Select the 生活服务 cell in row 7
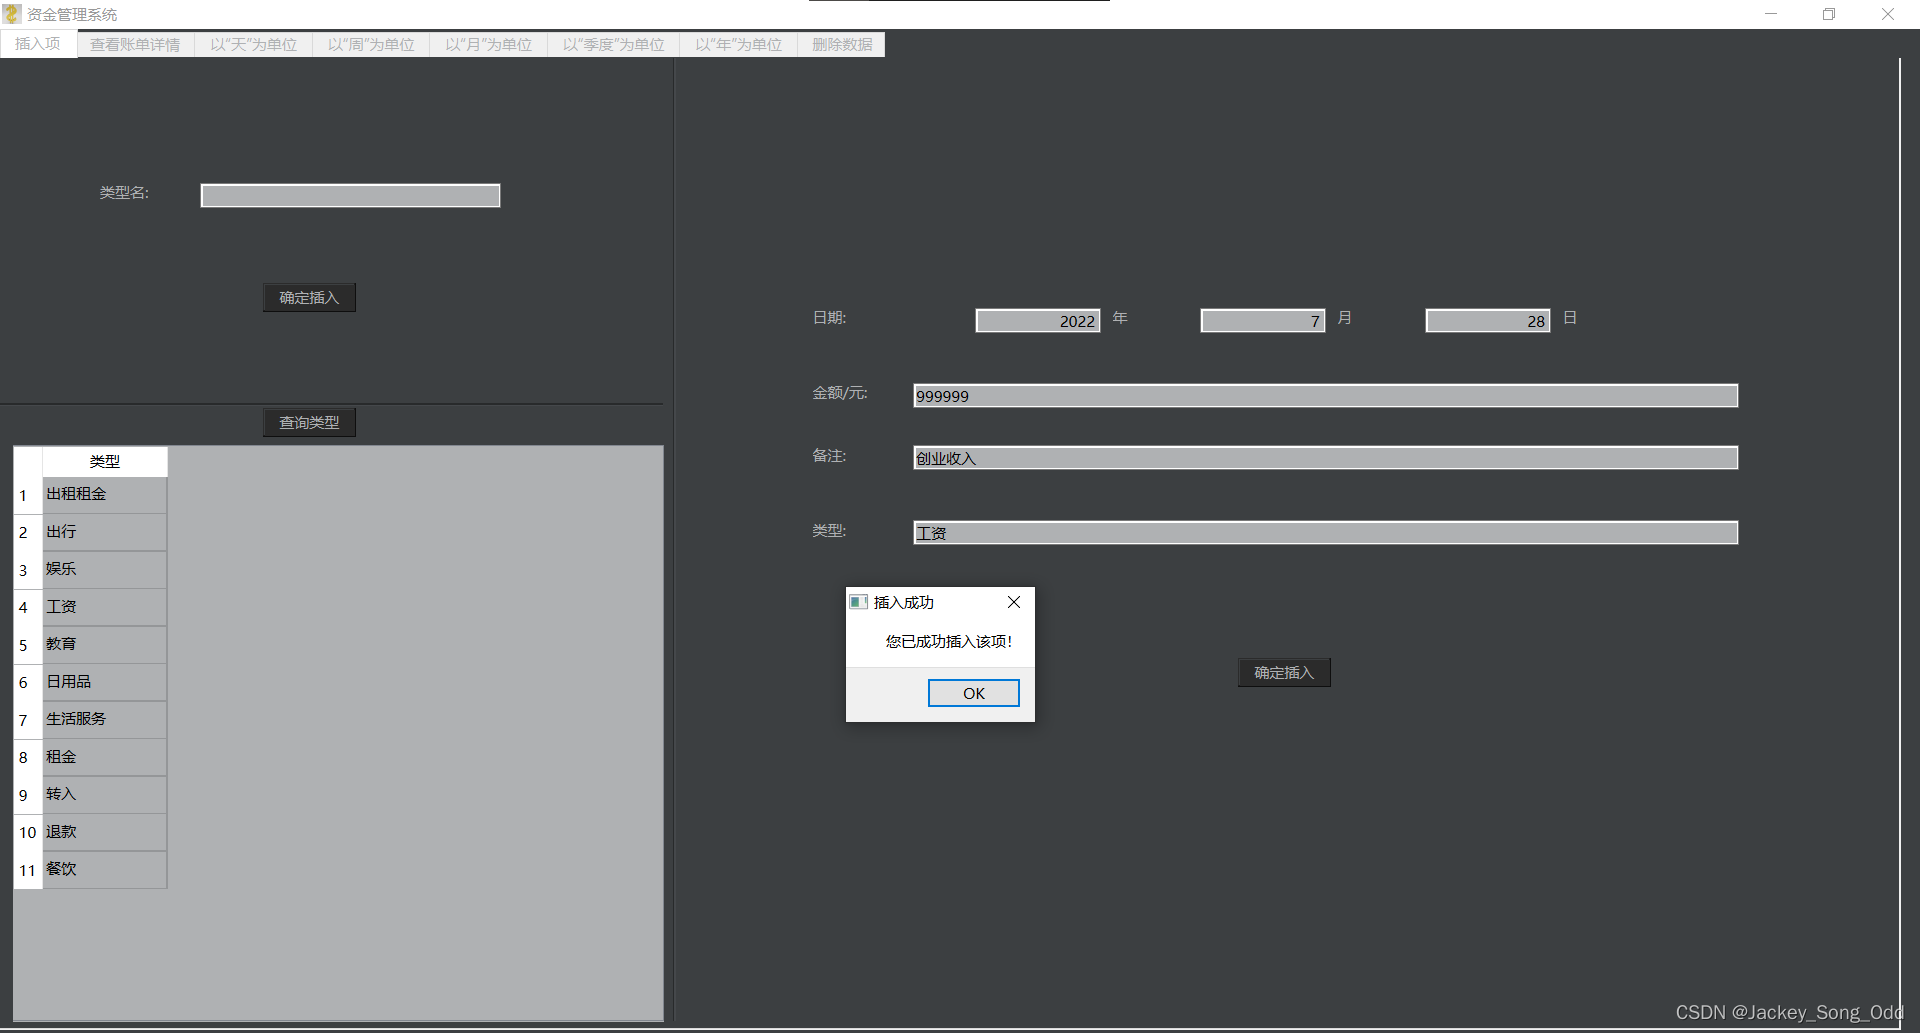Screen dimensions: 1920x1033 click(x=105, y=720)
